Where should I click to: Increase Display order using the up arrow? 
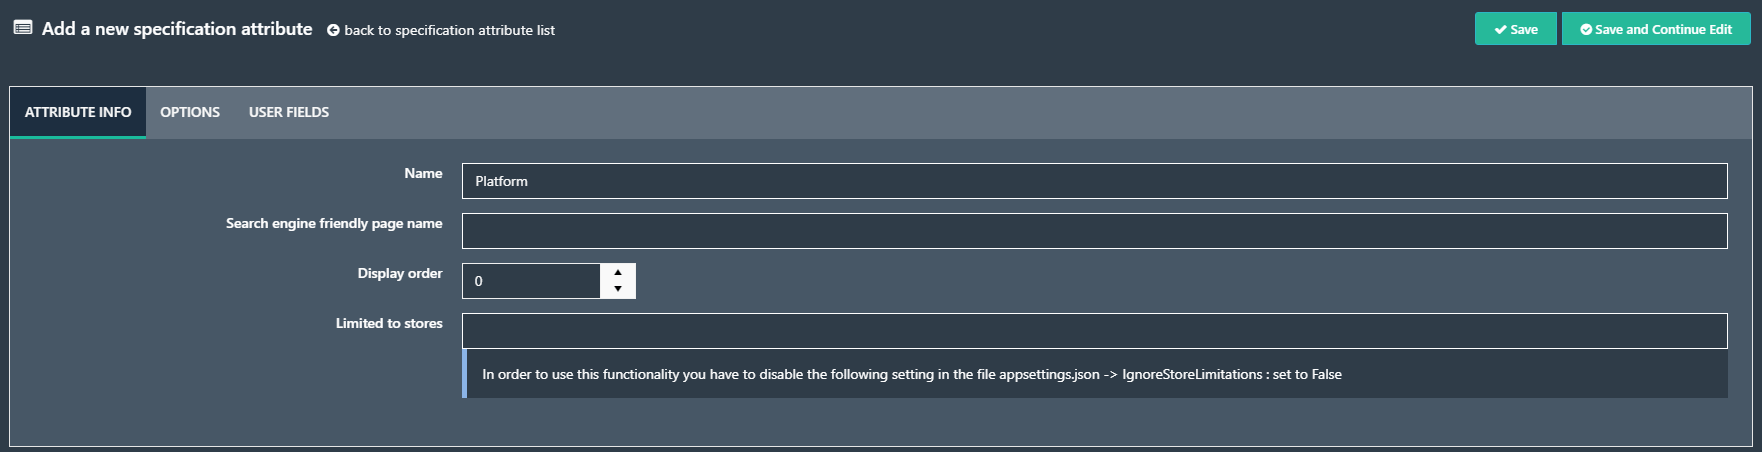click(x=618, y=272)
